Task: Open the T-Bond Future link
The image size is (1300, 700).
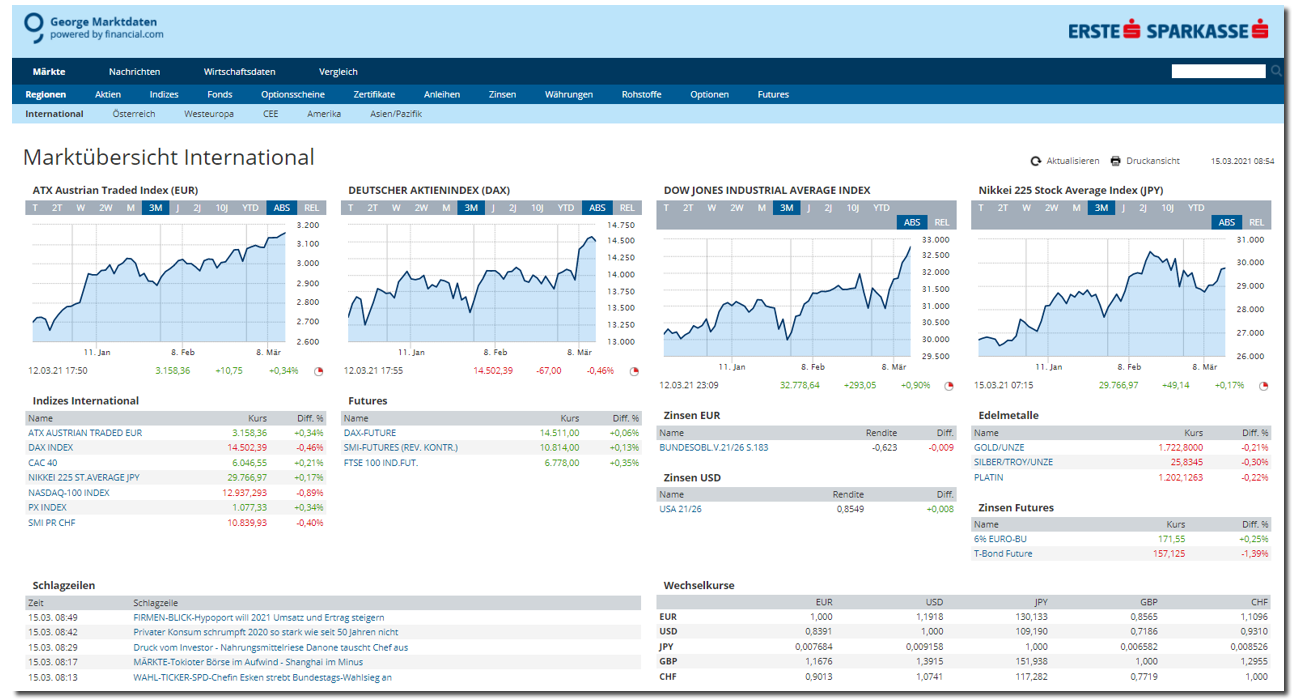Action: 1003,554
